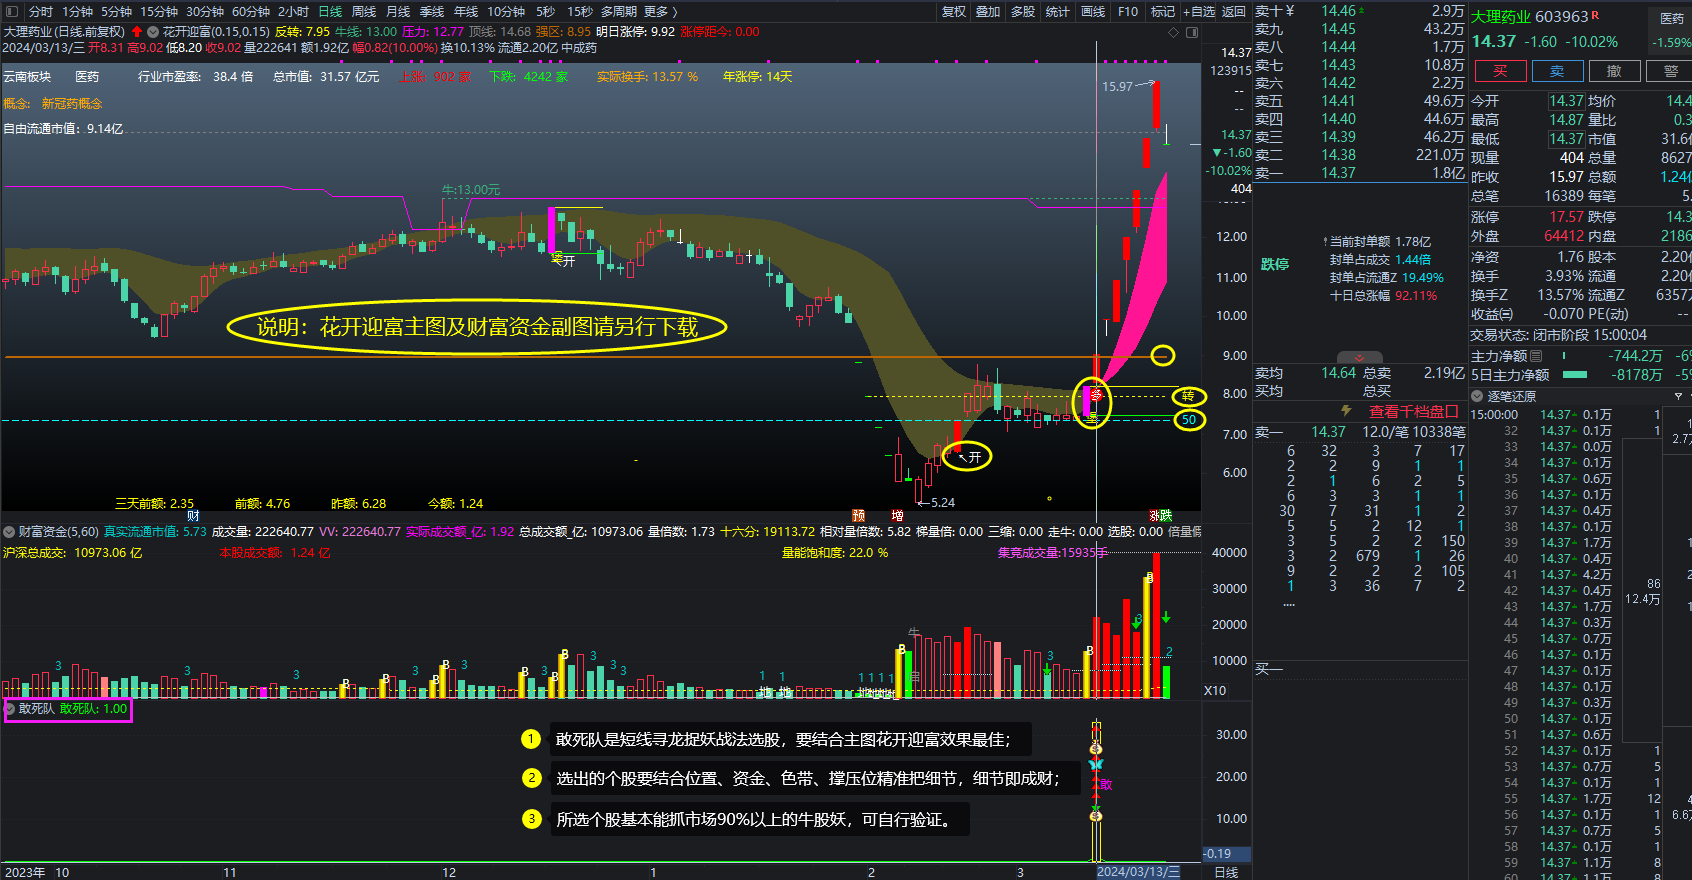Viewport: 1692px width, 880px height.
Task: Open the 多周期 multi-period view
Action: (619, 11)
